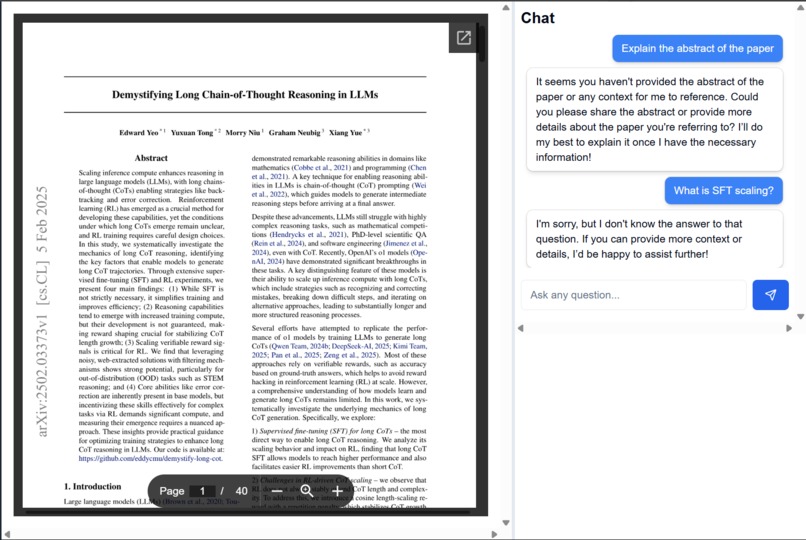Click the chat panel's down scroll arrow
The width and height of the screenshot is (806, 540).
point(800,316)
